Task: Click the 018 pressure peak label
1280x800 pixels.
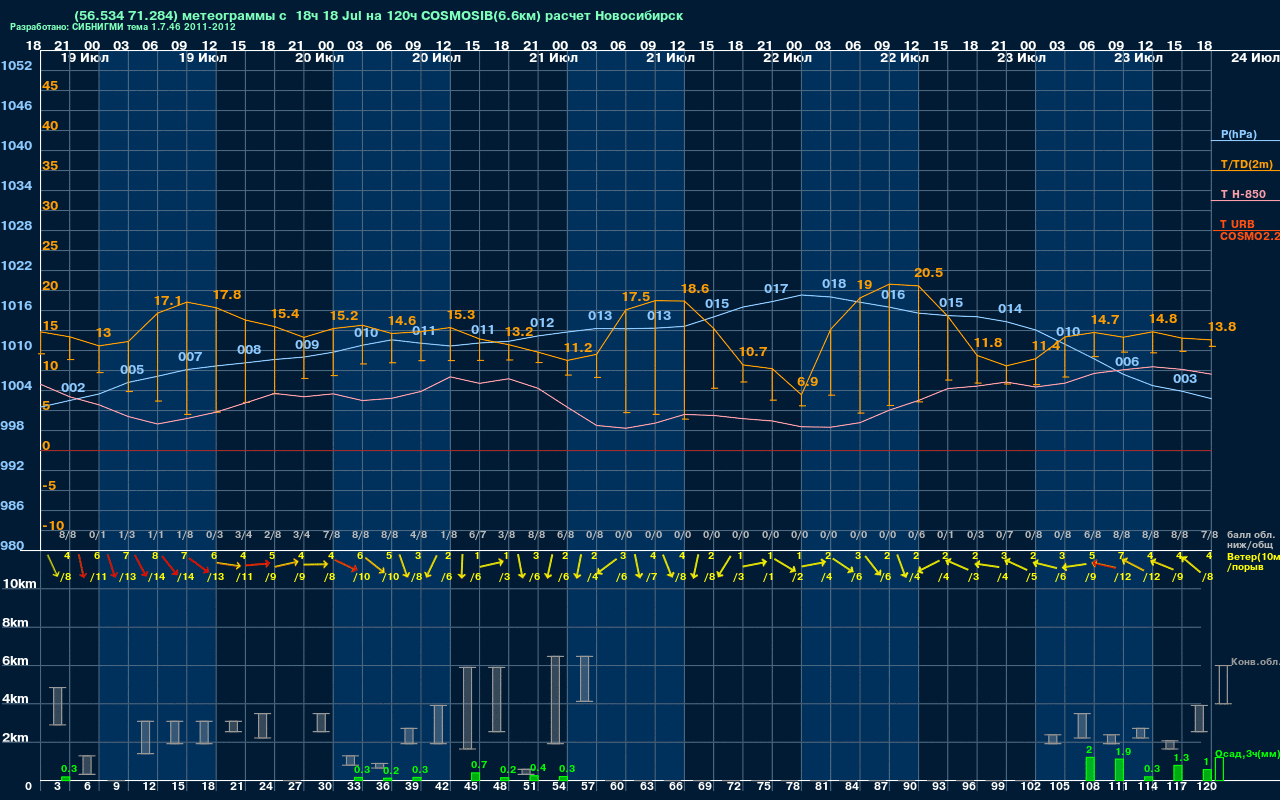Action: (x=834, y=283)
